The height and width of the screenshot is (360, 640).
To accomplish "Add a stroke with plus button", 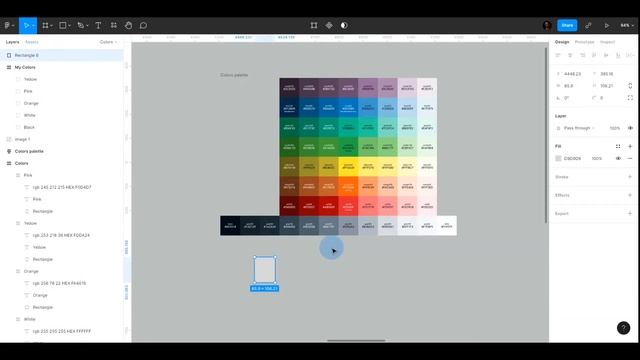I will [630, 177].
